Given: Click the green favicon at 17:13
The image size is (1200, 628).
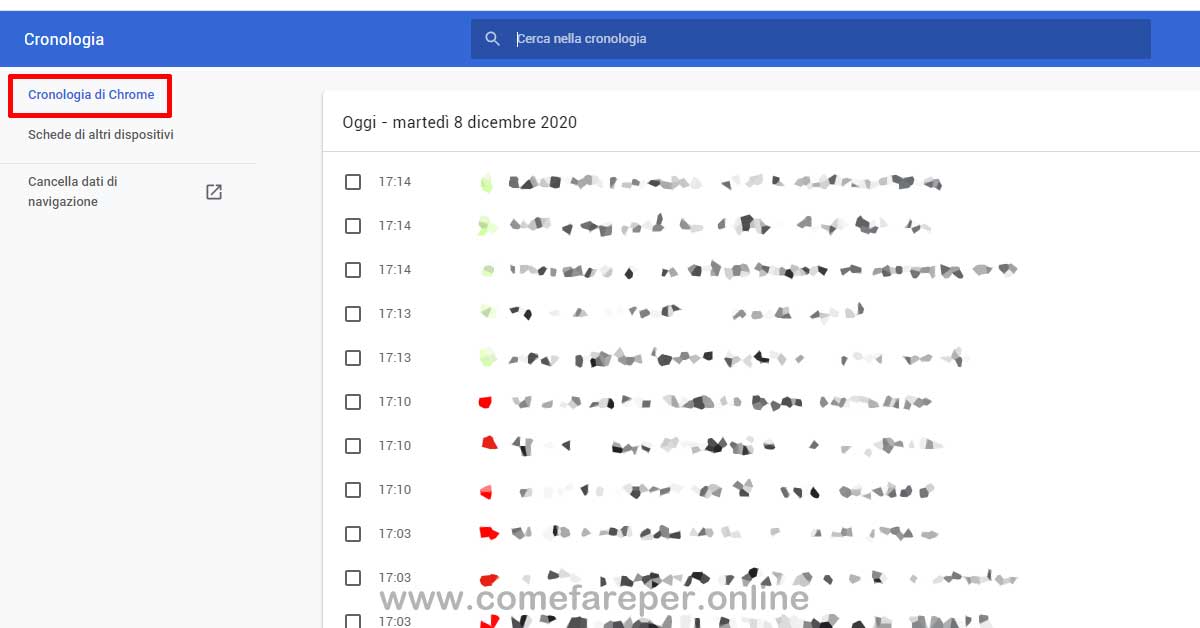Looking at the screenshot, I should [x=486, y=313].
